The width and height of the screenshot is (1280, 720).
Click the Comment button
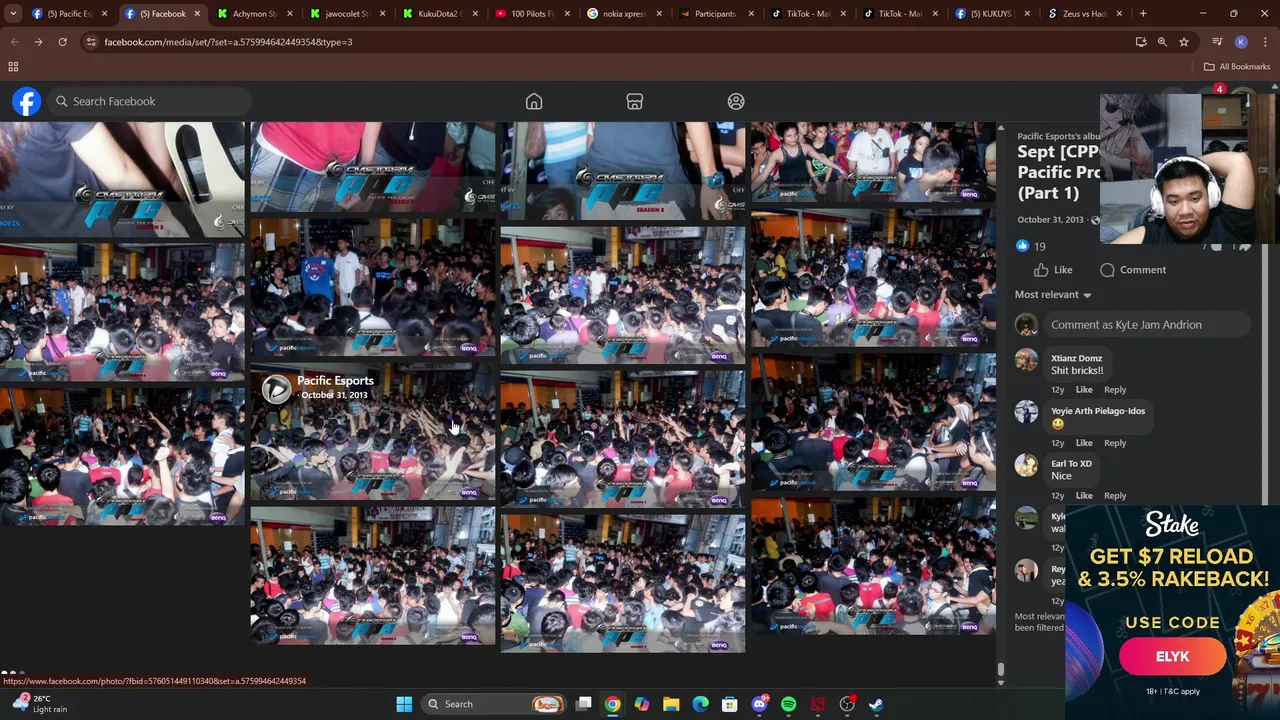coord(1133,270)
